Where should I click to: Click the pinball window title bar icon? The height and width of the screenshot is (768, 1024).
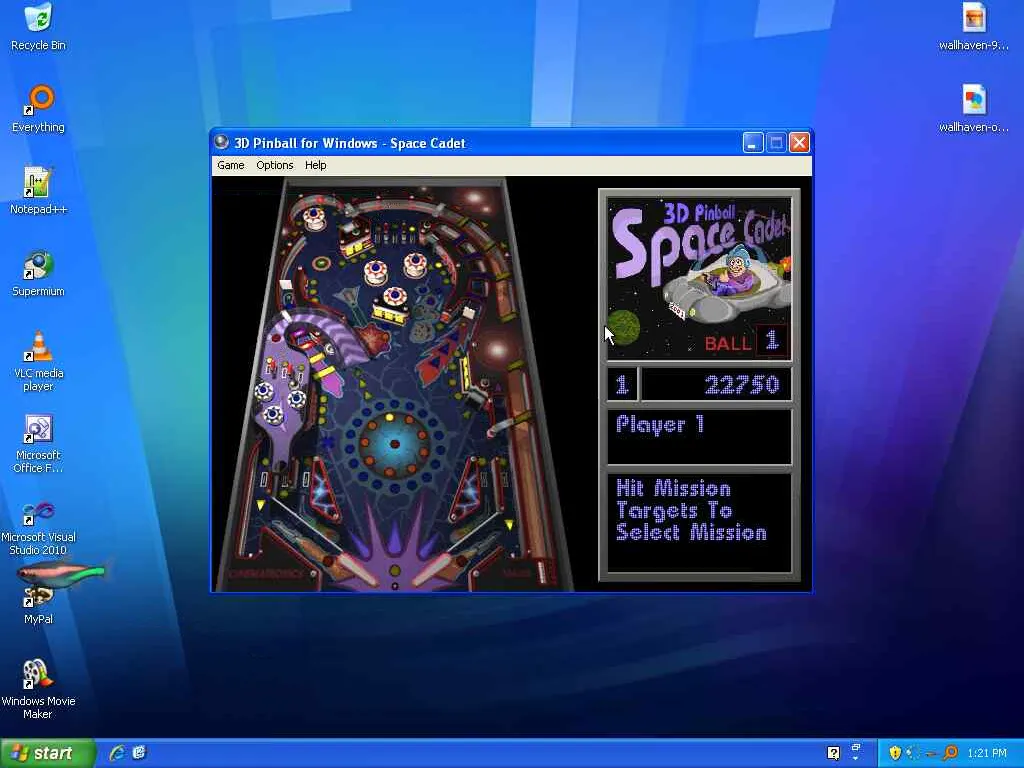point(222,142)
